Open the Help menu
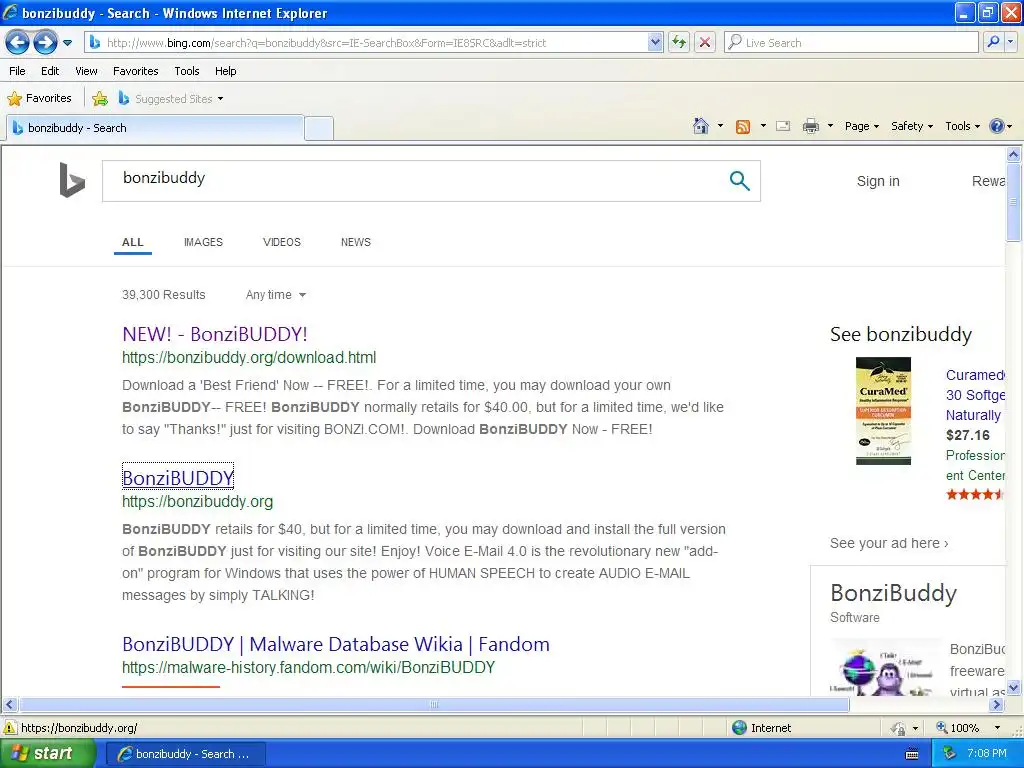The height and width of the screenshot is (768, 1024). pos(225,71)
